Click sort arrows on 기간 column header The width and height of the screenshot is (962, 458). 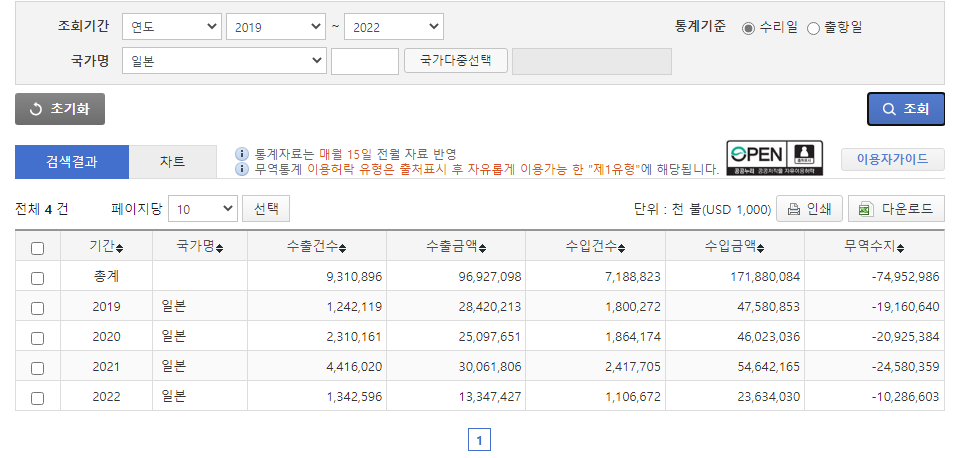(120, 248)
